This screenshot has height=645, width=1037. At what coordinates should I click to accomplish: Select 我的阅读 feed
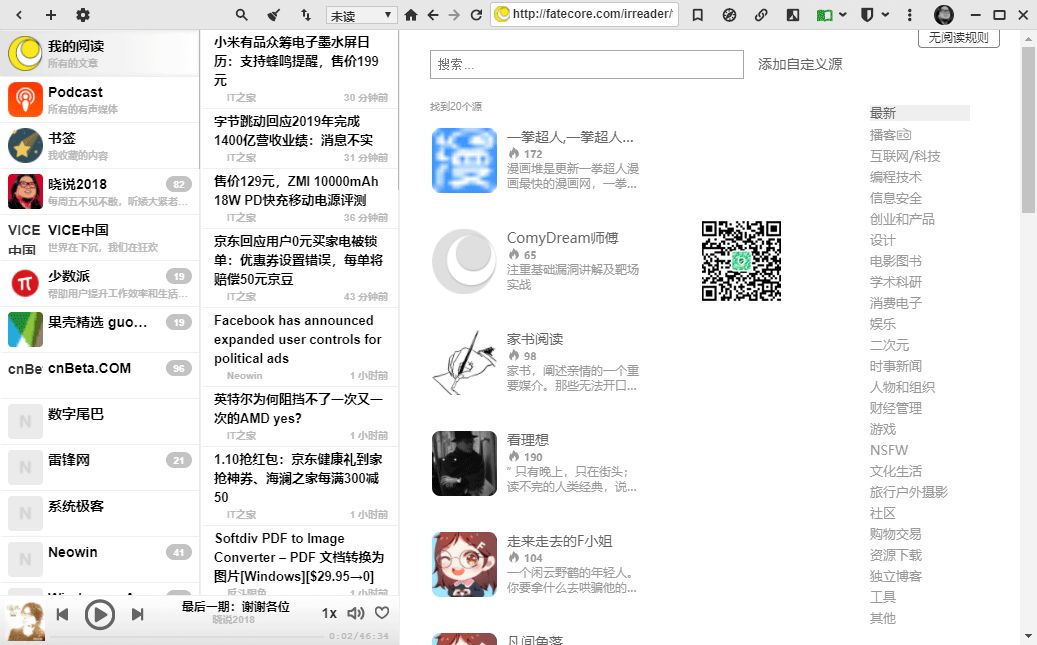pos(99,54)
